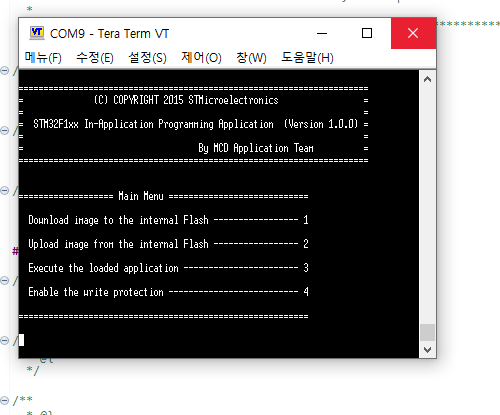Click the 'Upload image from the internal Flash' line
Viewport: 500px width, 415px height.
pos(168,244)
